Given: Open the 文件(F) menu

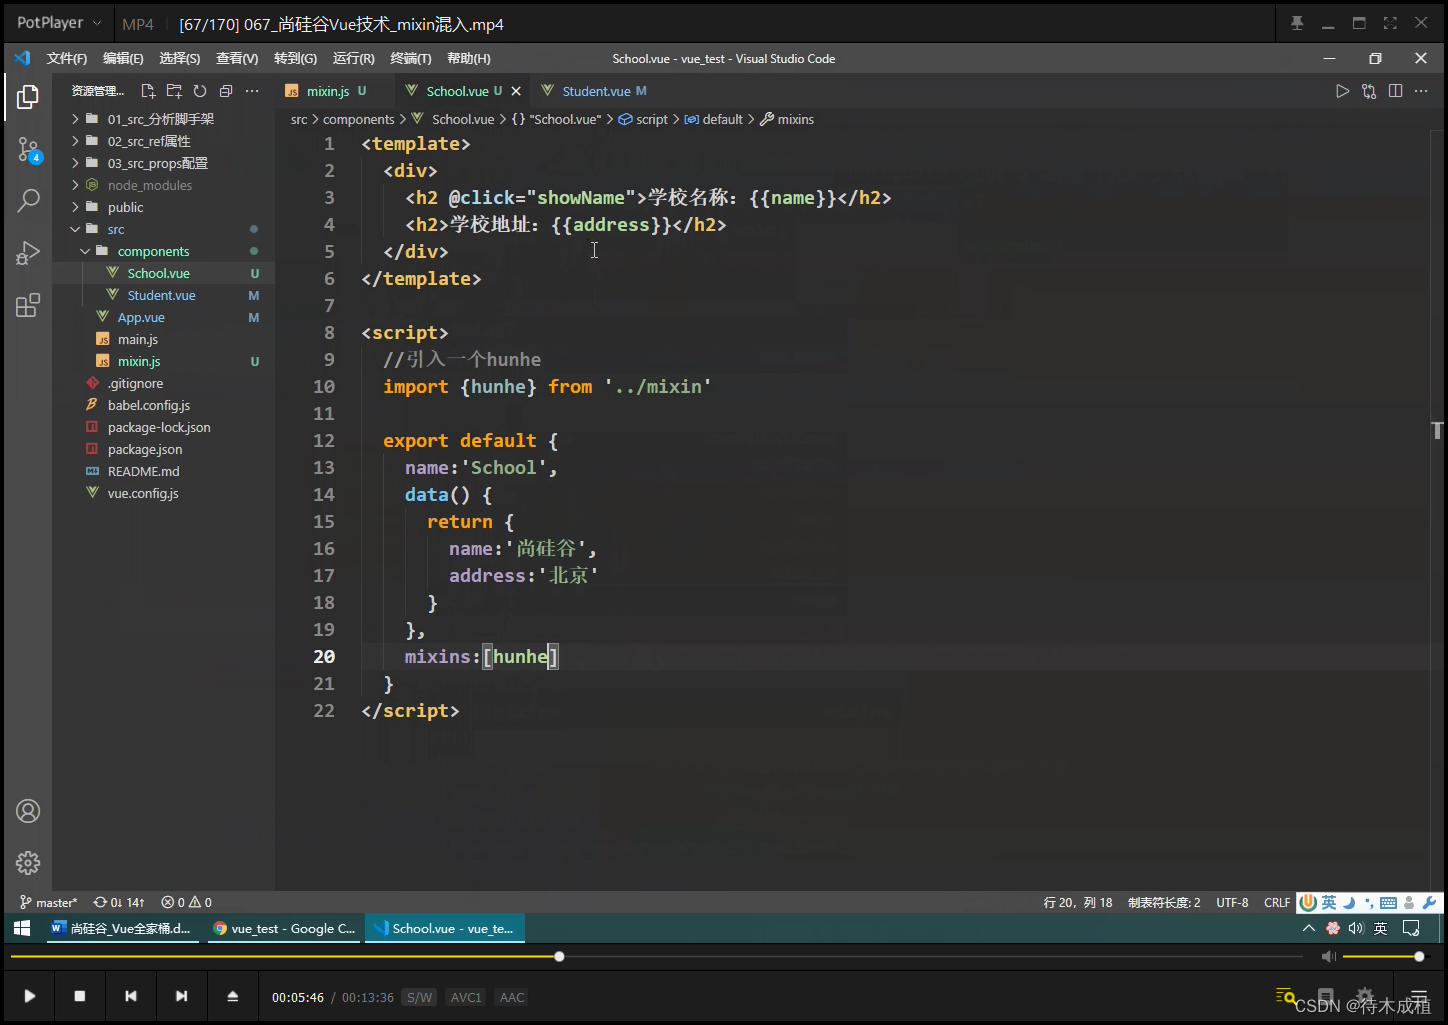Looking at the screenshot, I should [x=66, y=58].
